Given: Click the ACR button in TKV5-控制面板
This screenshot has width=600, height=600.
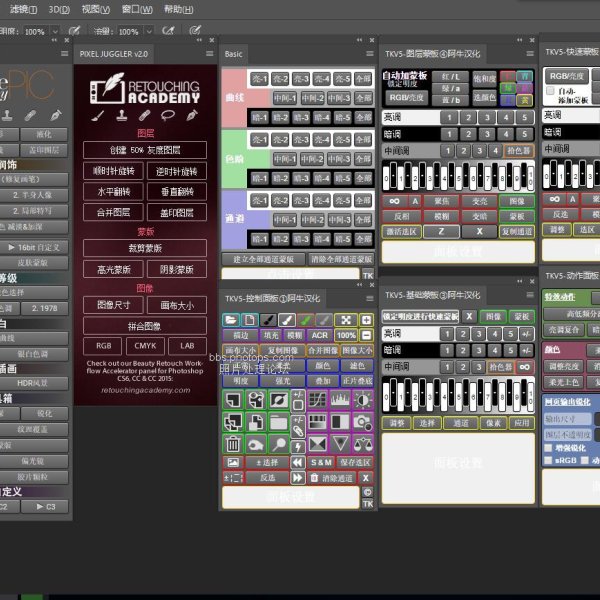Looking at the screenshot, I should pos(320,336).
